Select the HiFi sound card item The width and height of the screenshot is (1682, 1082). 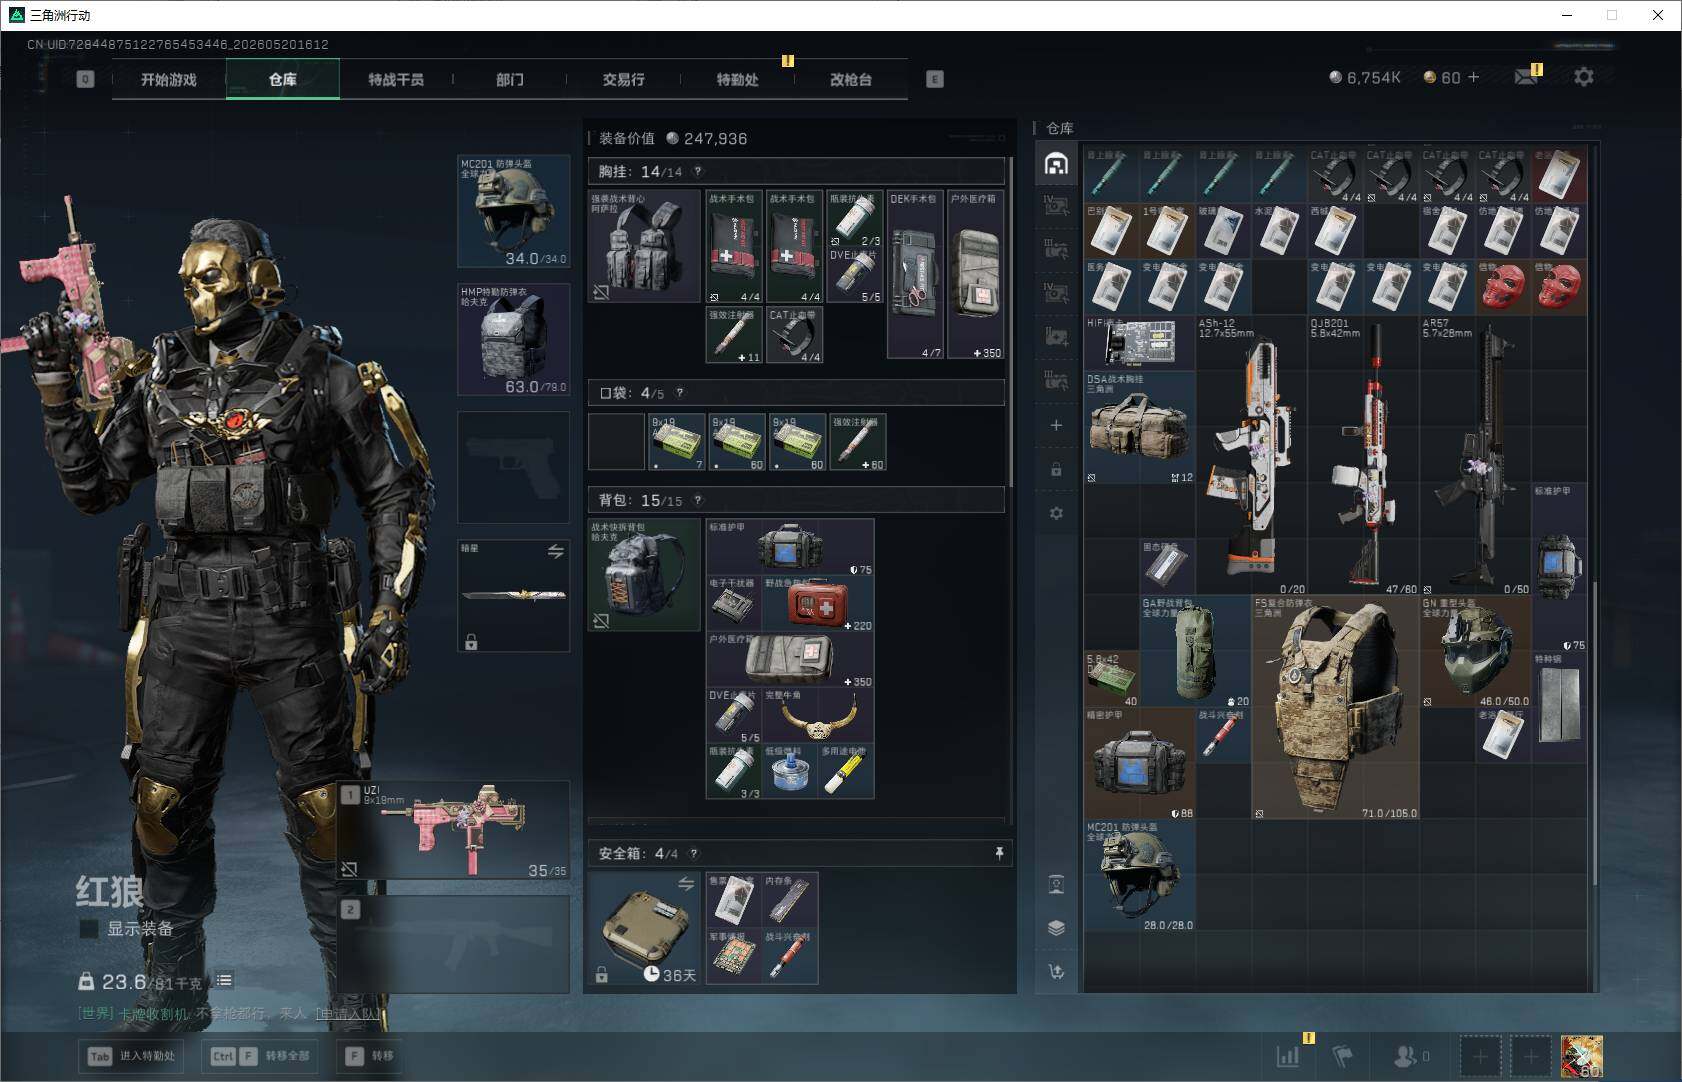(1139, 343)
